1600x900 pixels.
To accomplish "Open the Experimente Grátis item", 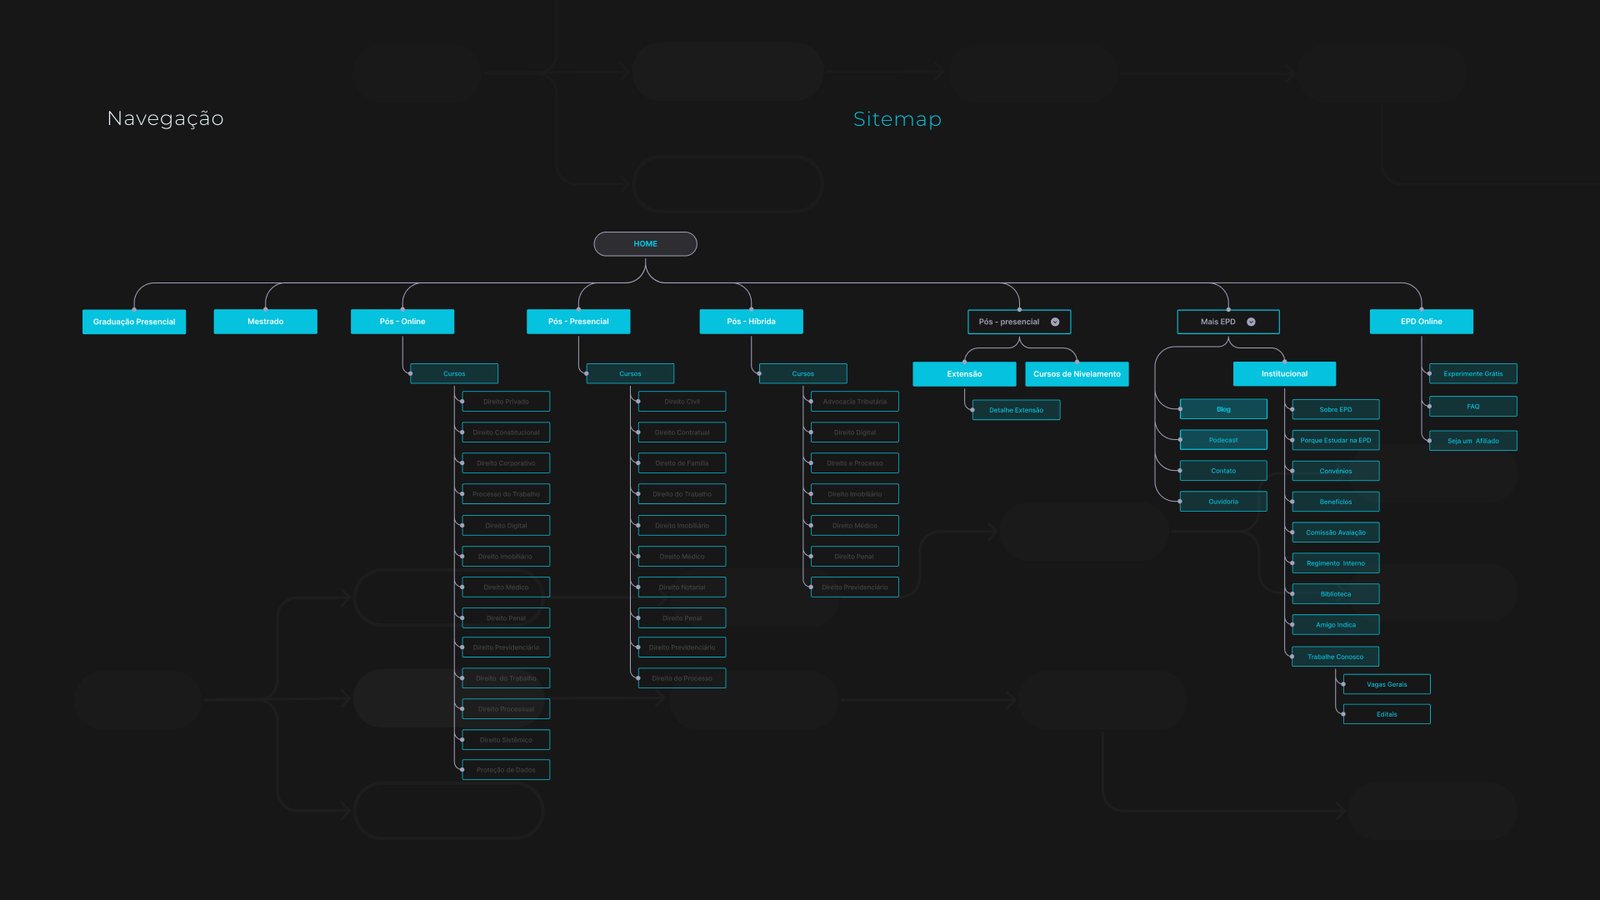I will 1473,374.
